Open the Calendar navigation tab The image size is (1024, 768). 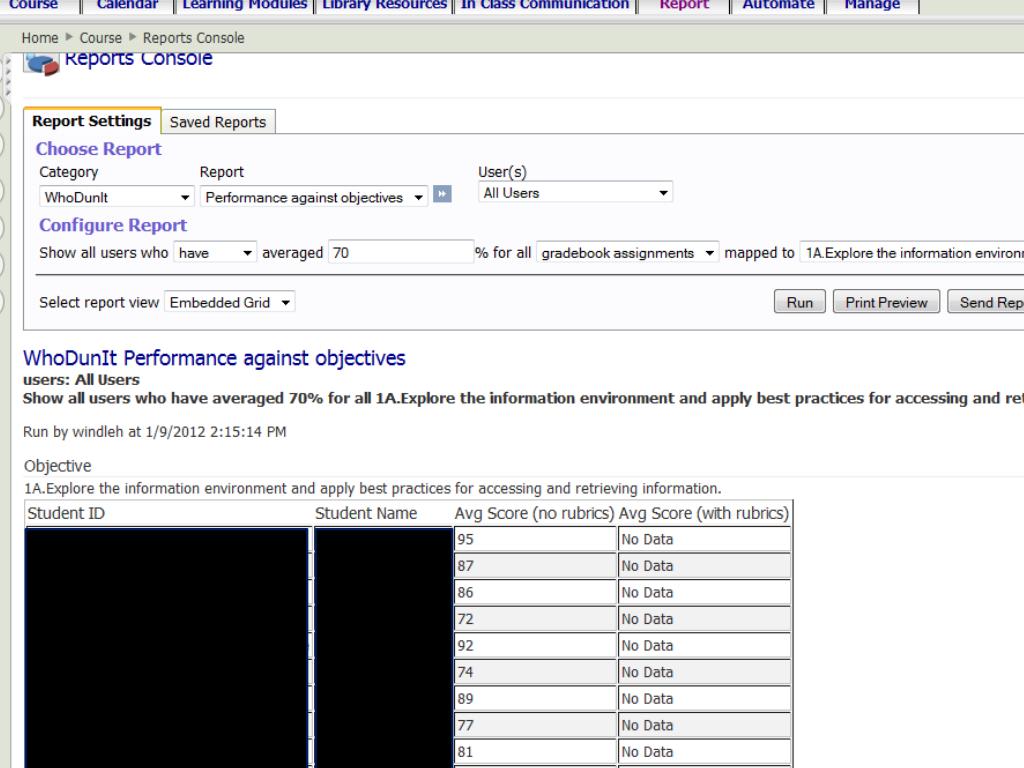point(127,5)
